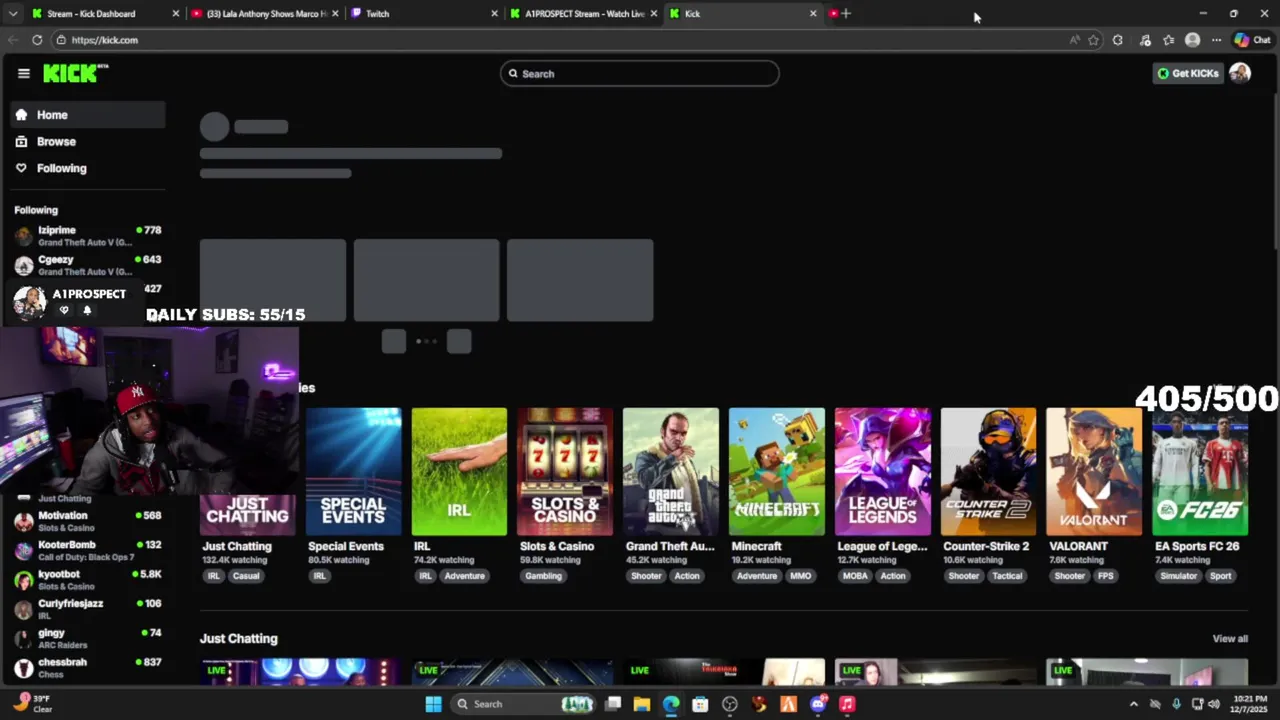Click the taskbar Search box
Screen dimensions: 1280x720
(524, 704)
